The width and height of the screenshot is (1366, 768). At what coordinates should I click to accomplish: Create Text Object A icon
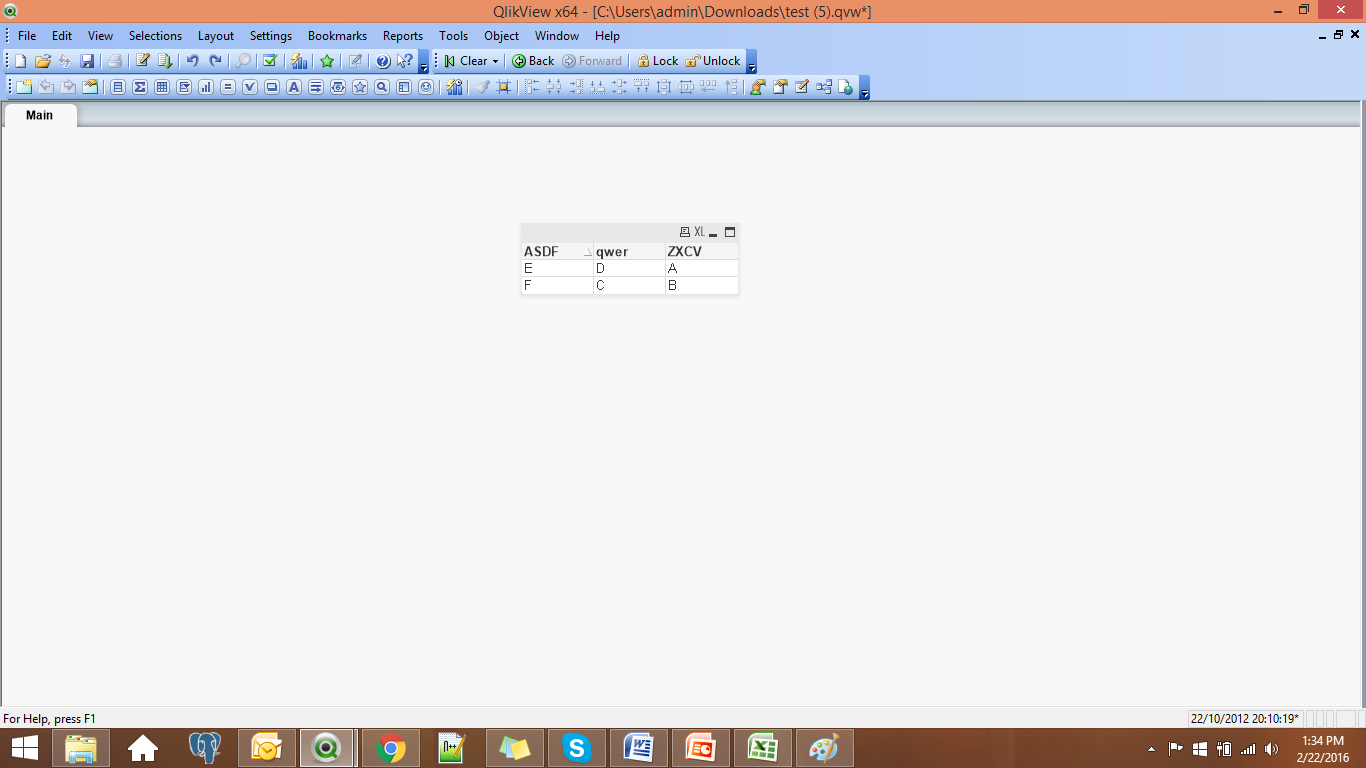point(294,87)
